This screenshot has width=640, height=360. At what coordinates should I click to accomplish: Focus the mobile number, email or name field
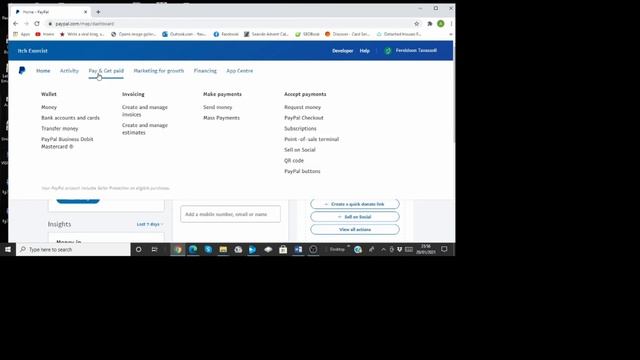click(230, 214)
